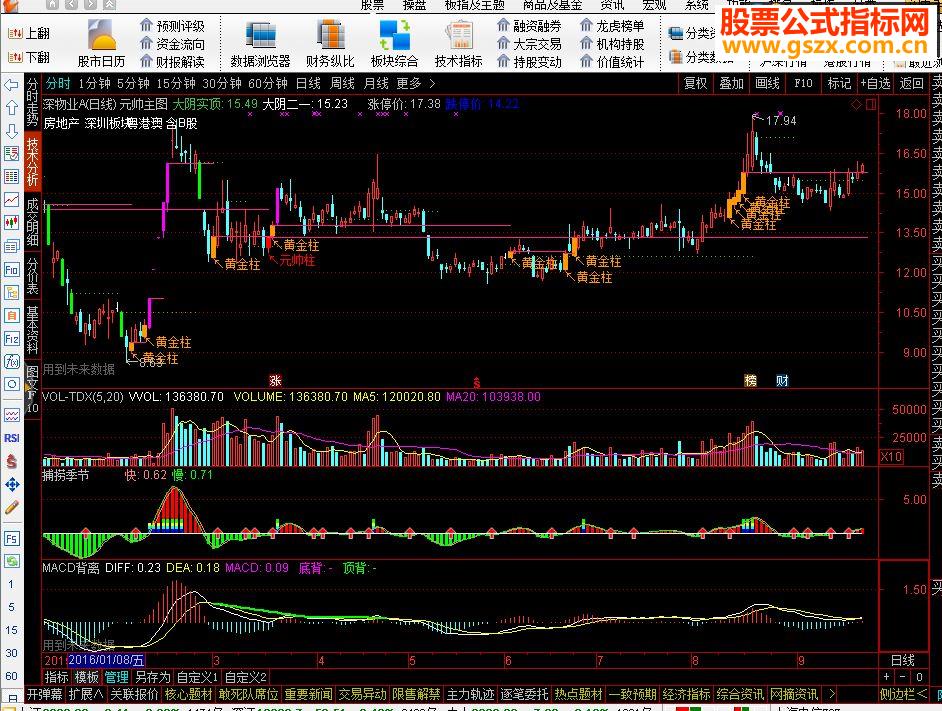The width and height of the screenshot is (942, 711).
Task: Click the 复权 button
Action: point(696,84)
